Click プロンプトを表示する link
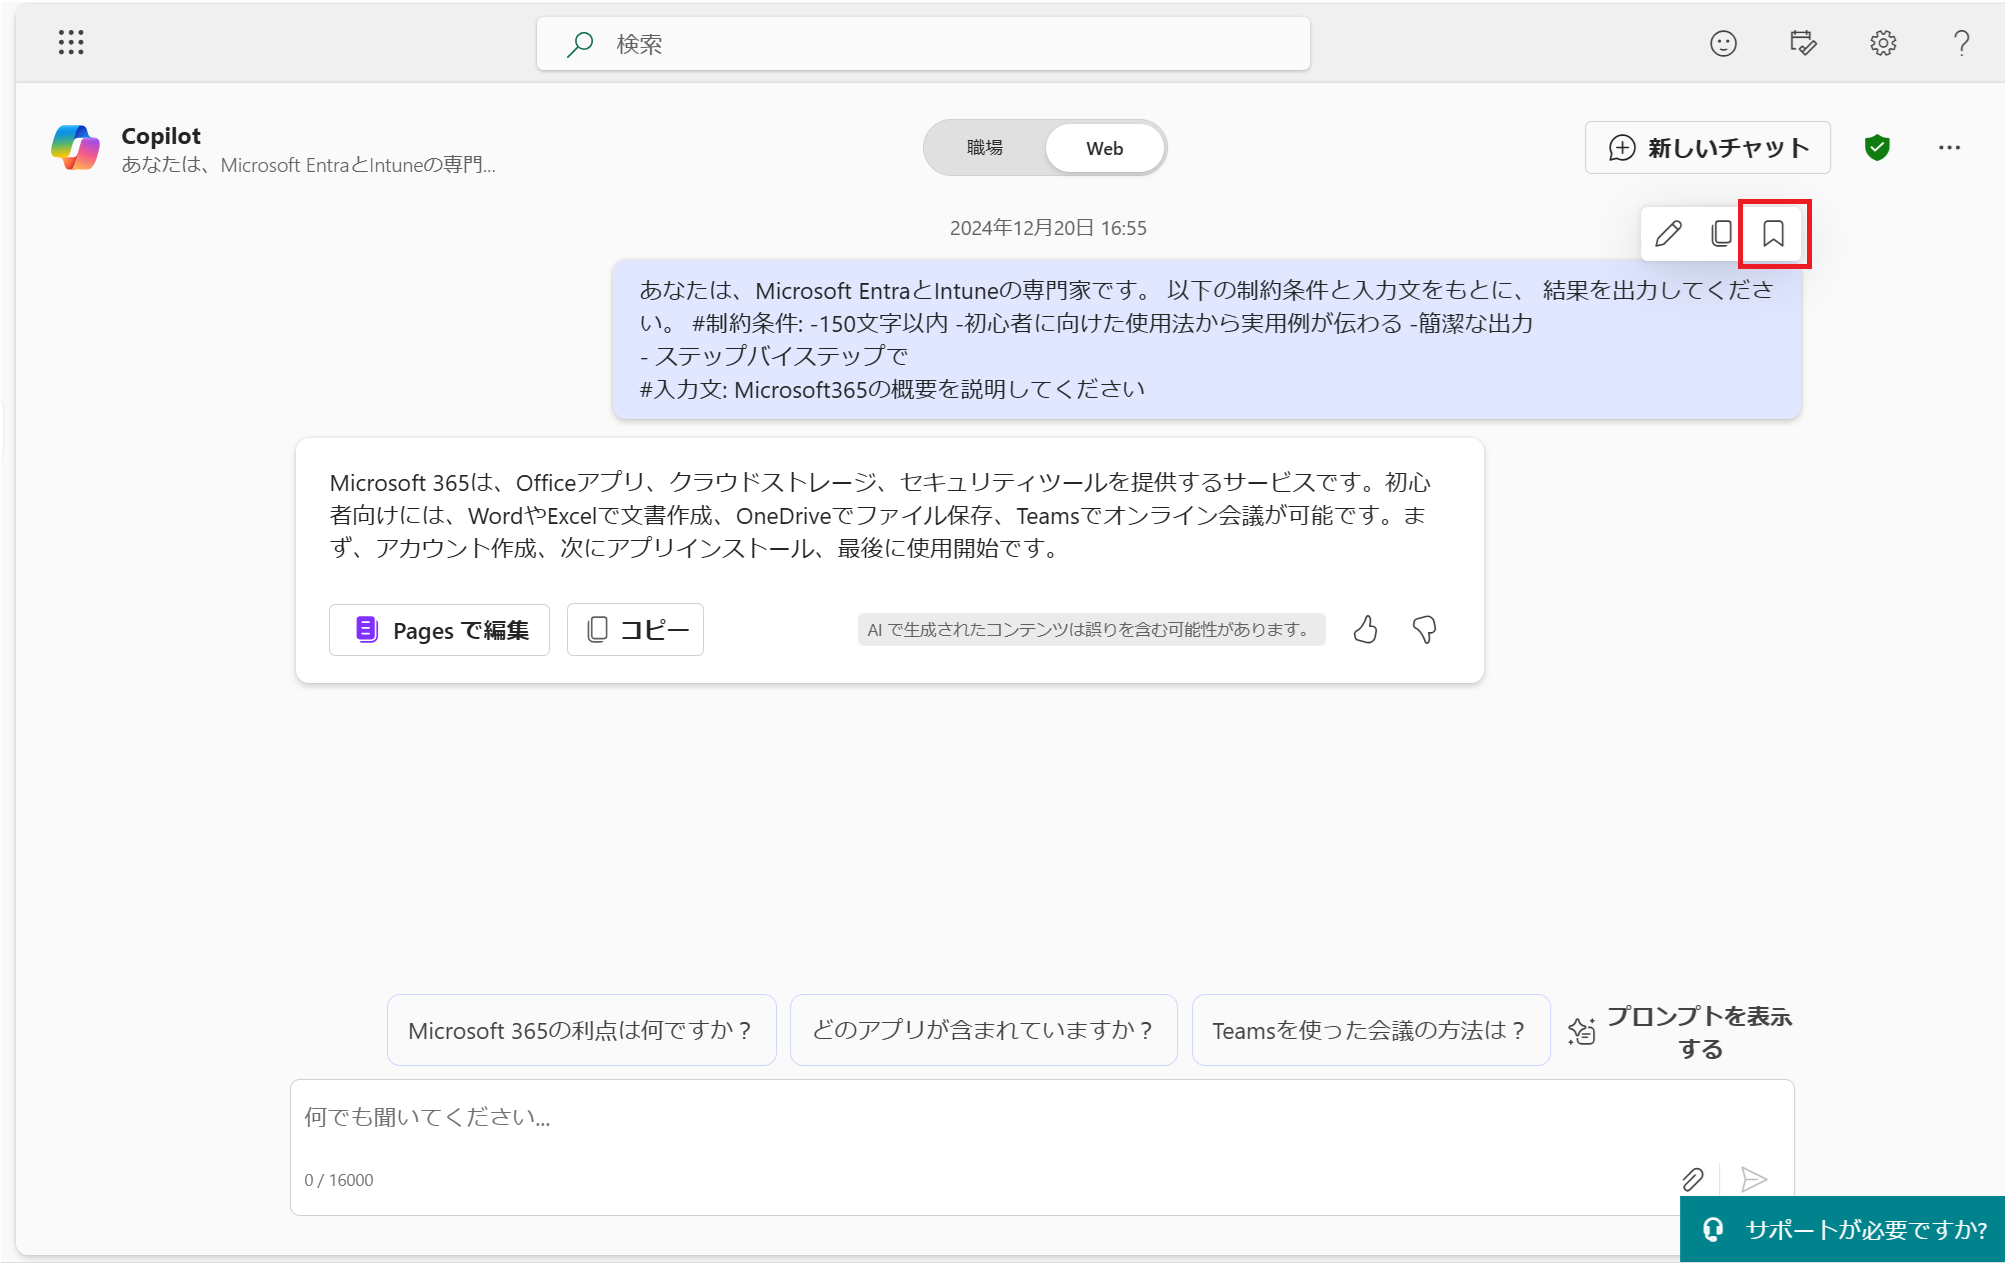The width and height of the screenshot is (2005, 1263). 1681,1032
